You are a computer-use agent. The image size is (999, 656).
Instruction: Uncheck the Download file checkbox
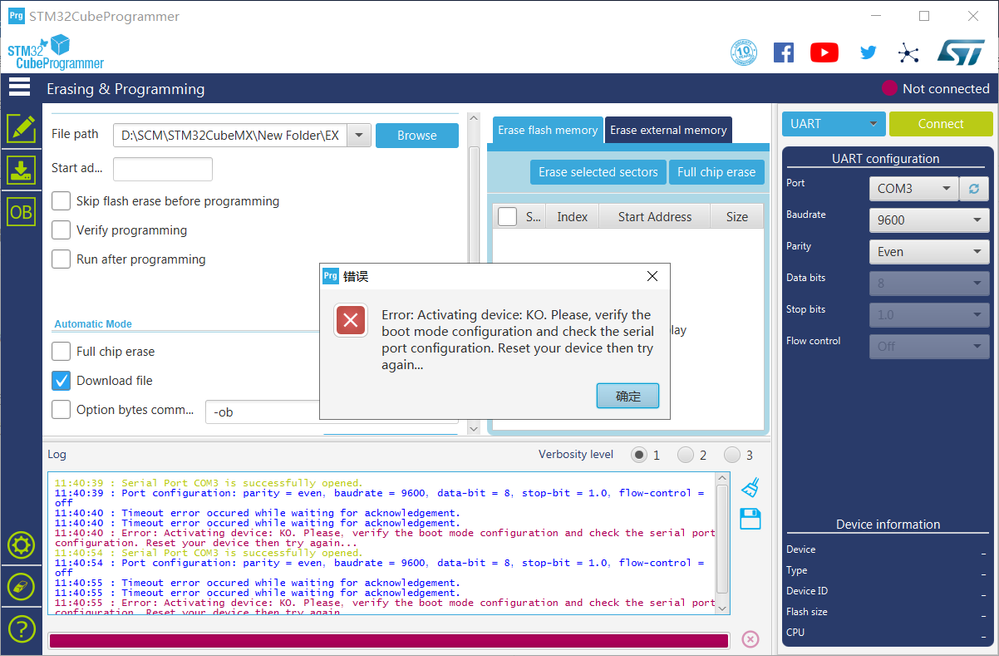click(x=61, y=380)
